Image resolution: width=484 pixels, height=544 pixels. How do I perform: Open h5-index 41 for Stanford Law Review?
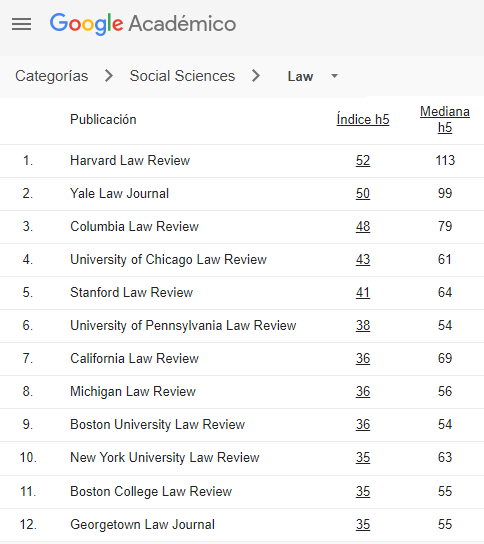(363, 292)
